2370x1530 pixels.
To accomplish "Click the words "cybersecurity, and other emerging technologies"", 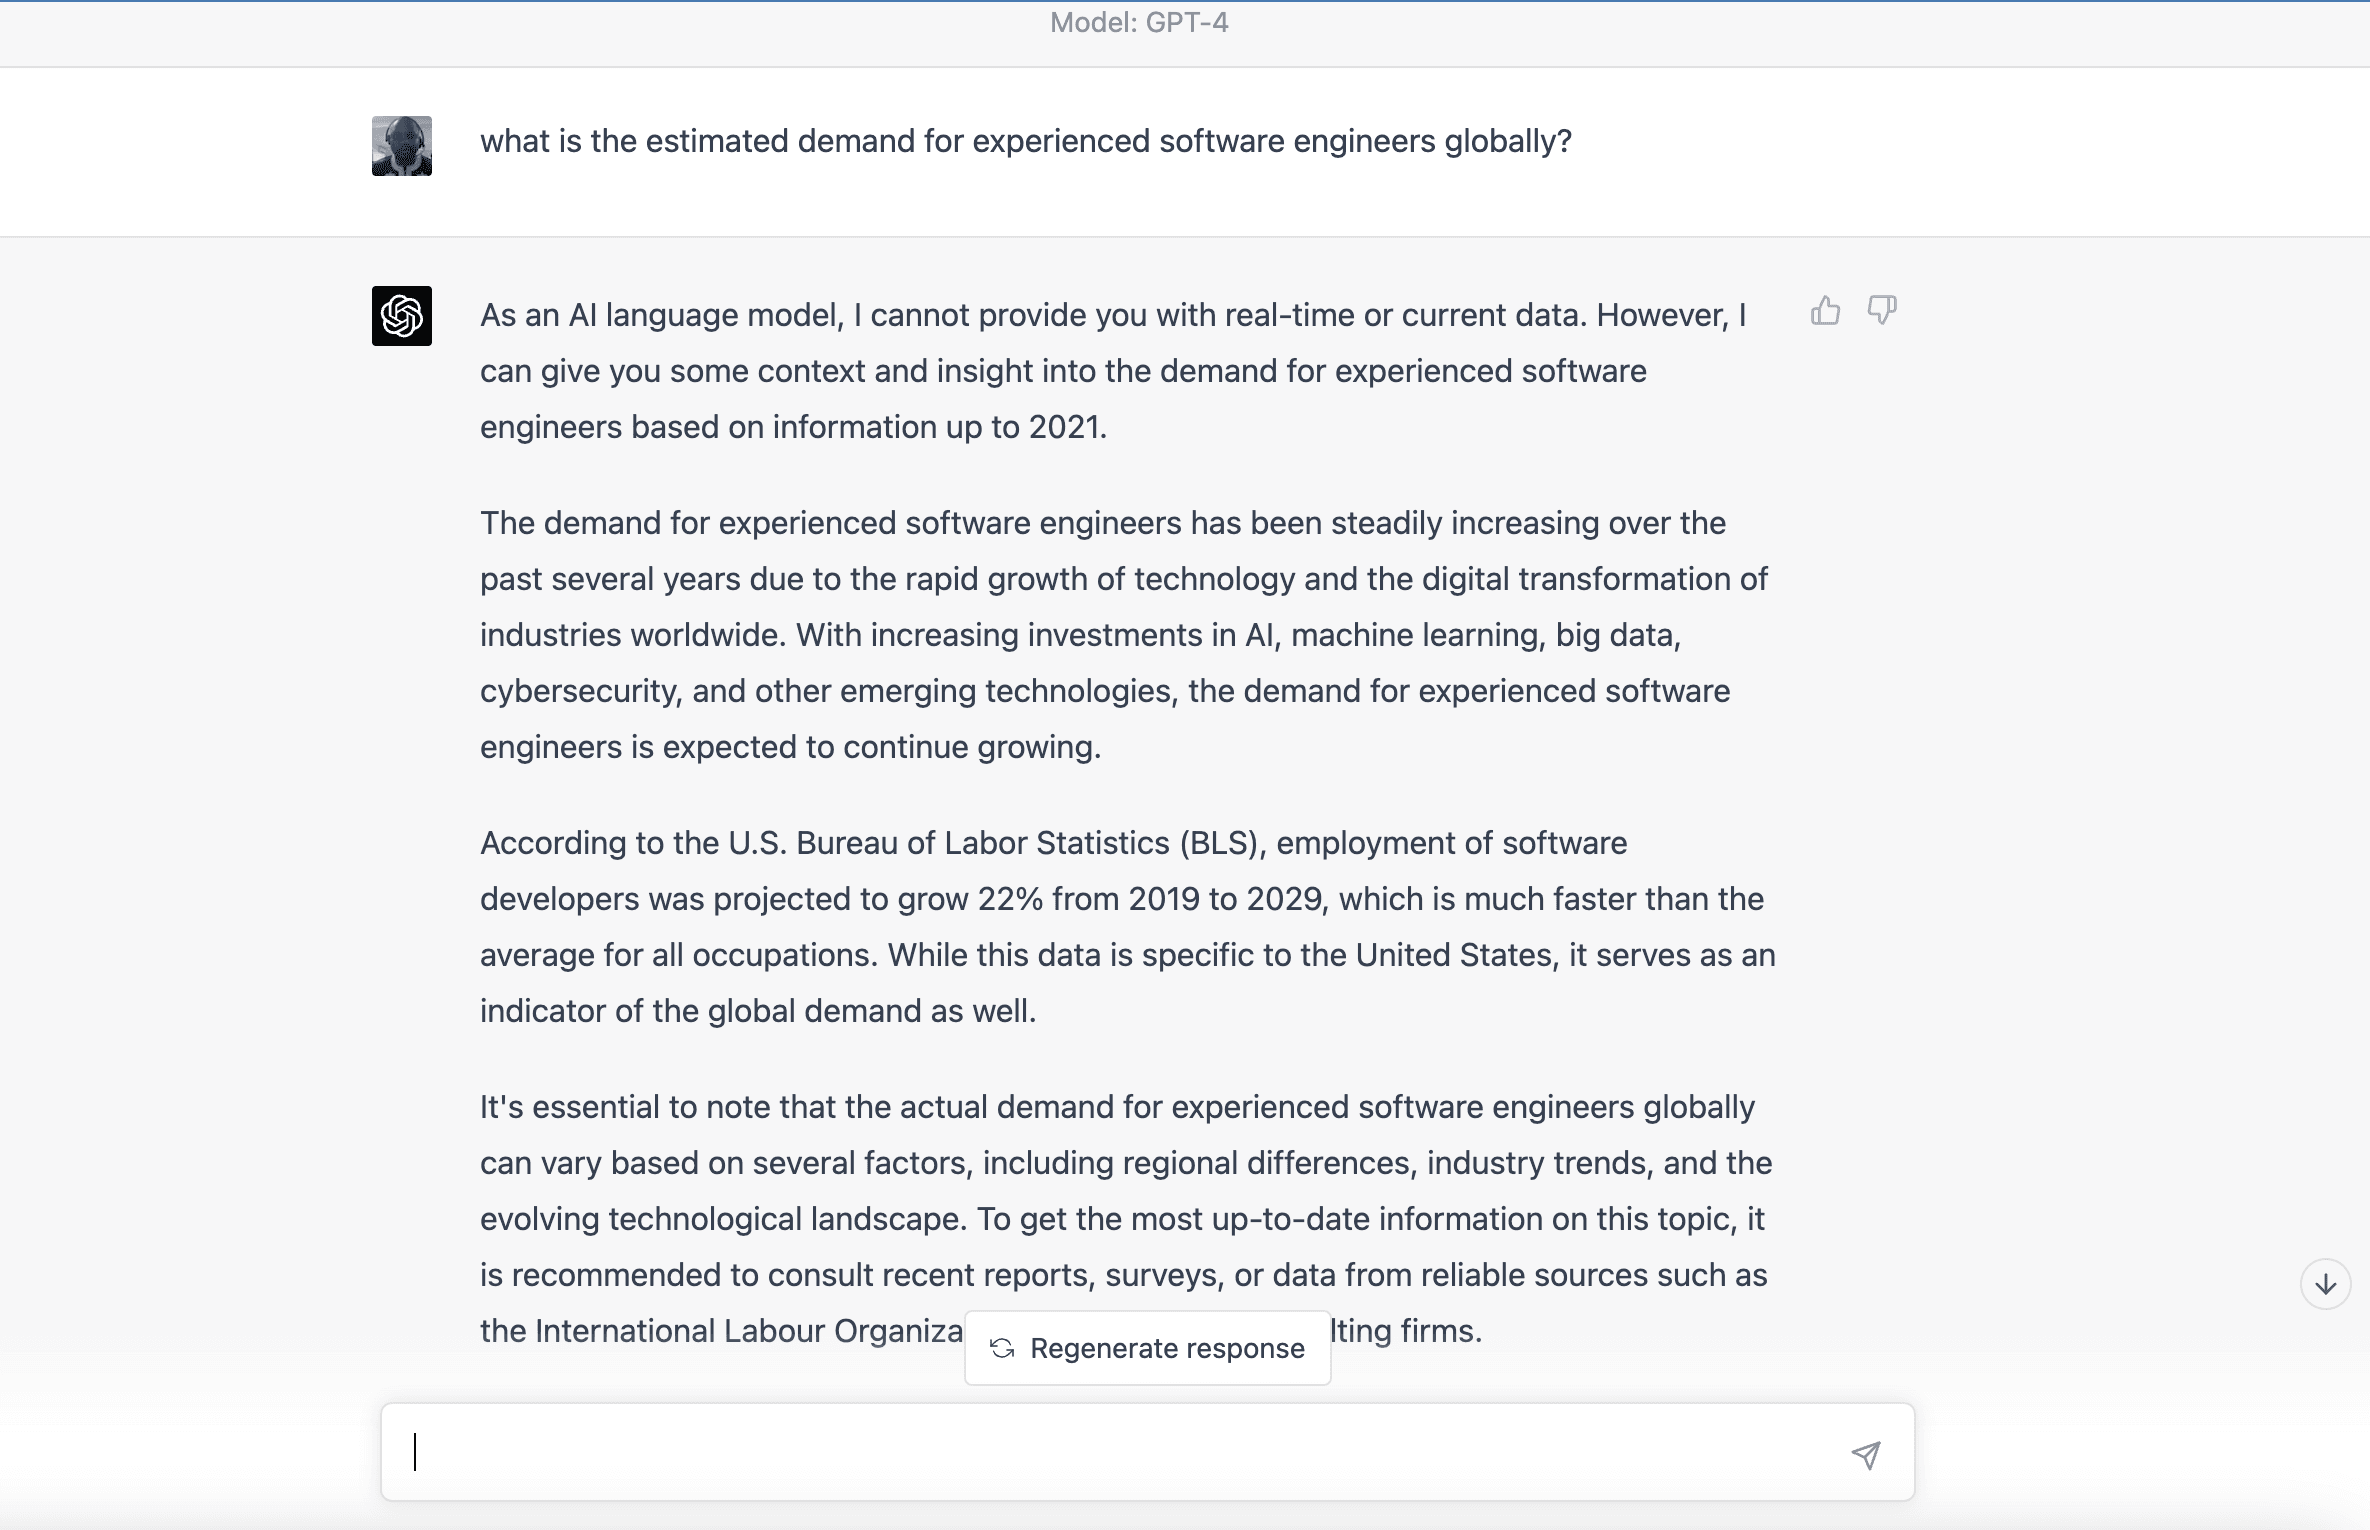I will [x=827, y=691].
